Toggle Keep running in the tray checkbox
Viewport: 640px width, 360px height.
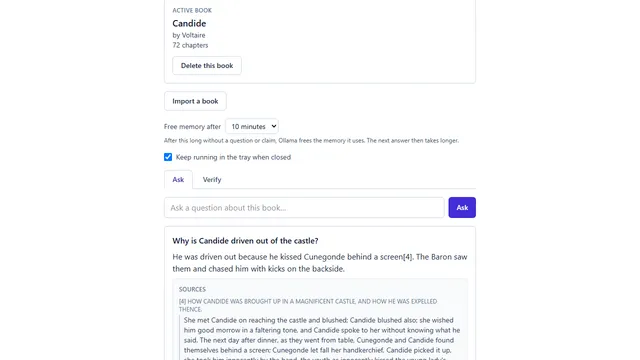click(x=168, y=157)
